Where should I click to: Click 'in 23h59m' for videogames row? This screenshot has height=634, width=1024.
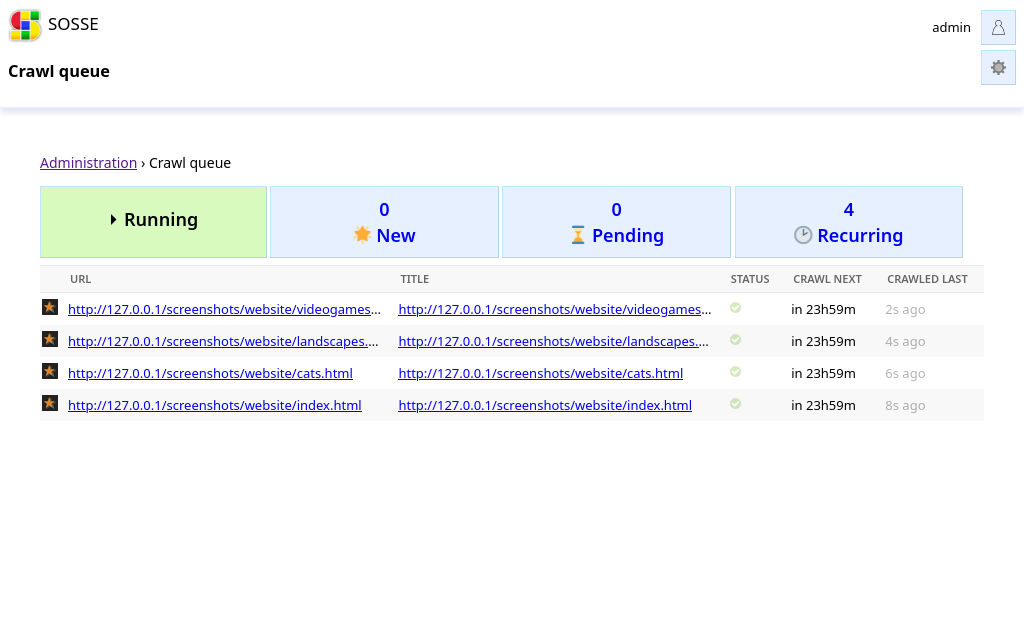click(x=823, y=309)
